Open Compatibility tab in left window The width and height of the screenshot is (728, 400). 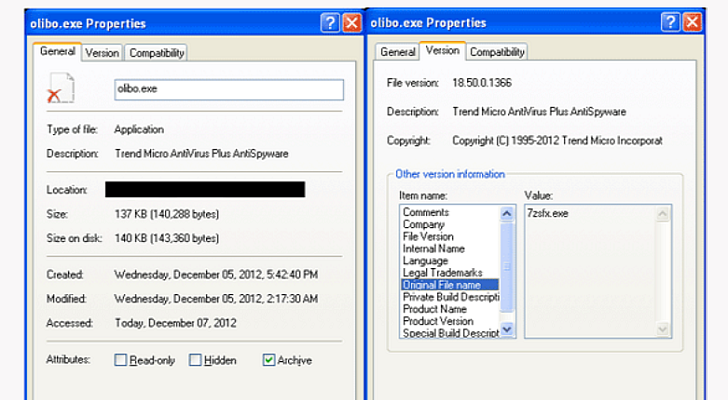pyautogui.click(x=156, y=53)
